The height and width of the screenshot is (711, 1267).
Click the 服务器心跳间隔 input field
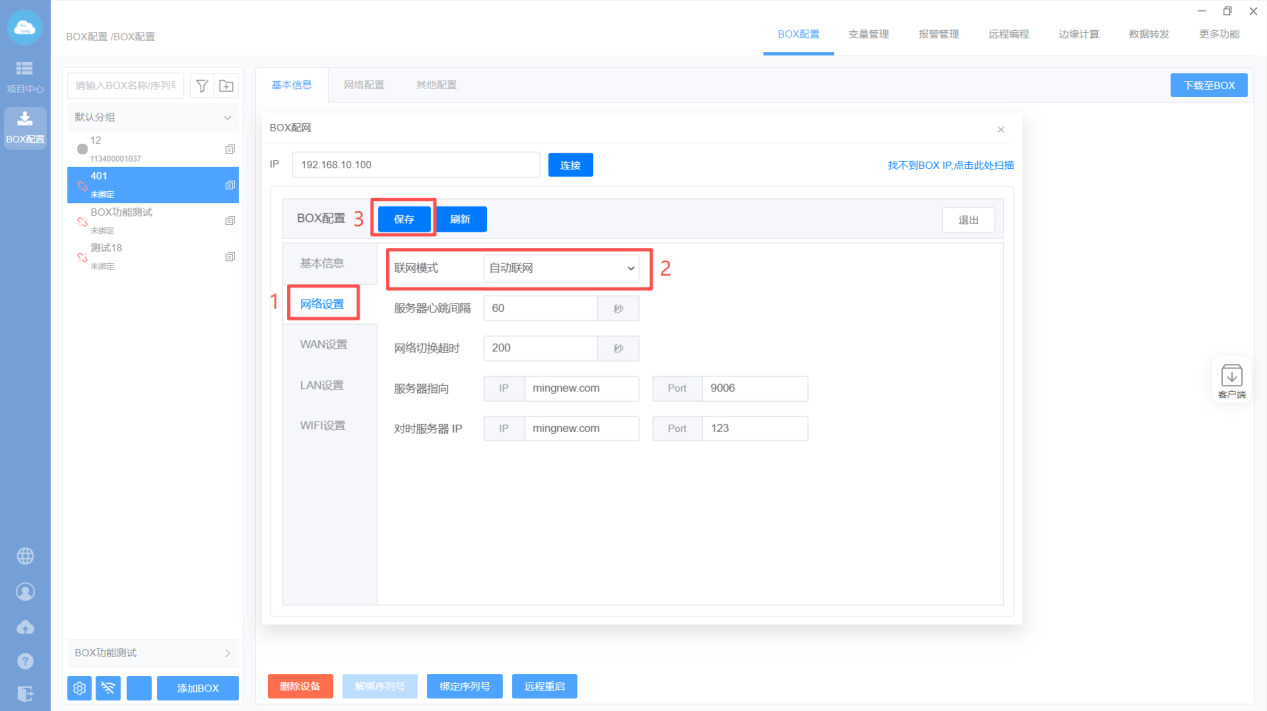[x=540, y=308]
